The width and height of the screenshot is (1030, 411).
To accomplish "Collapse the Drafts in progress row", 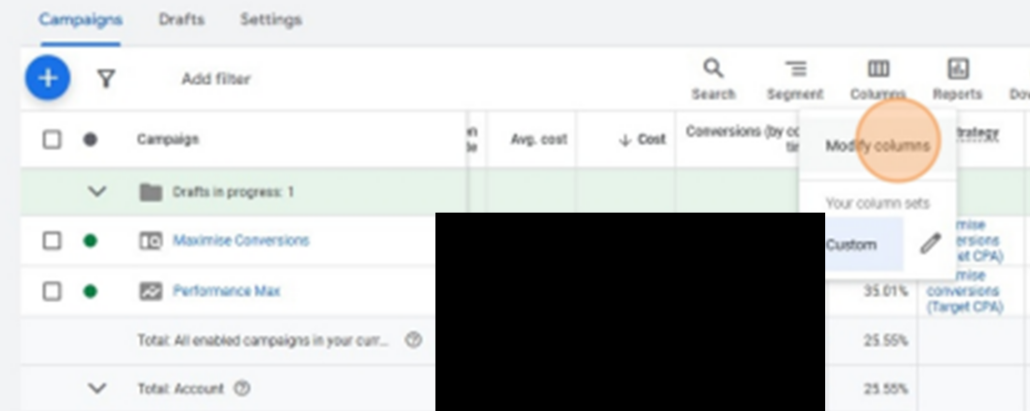I will (x=97, y=191).
